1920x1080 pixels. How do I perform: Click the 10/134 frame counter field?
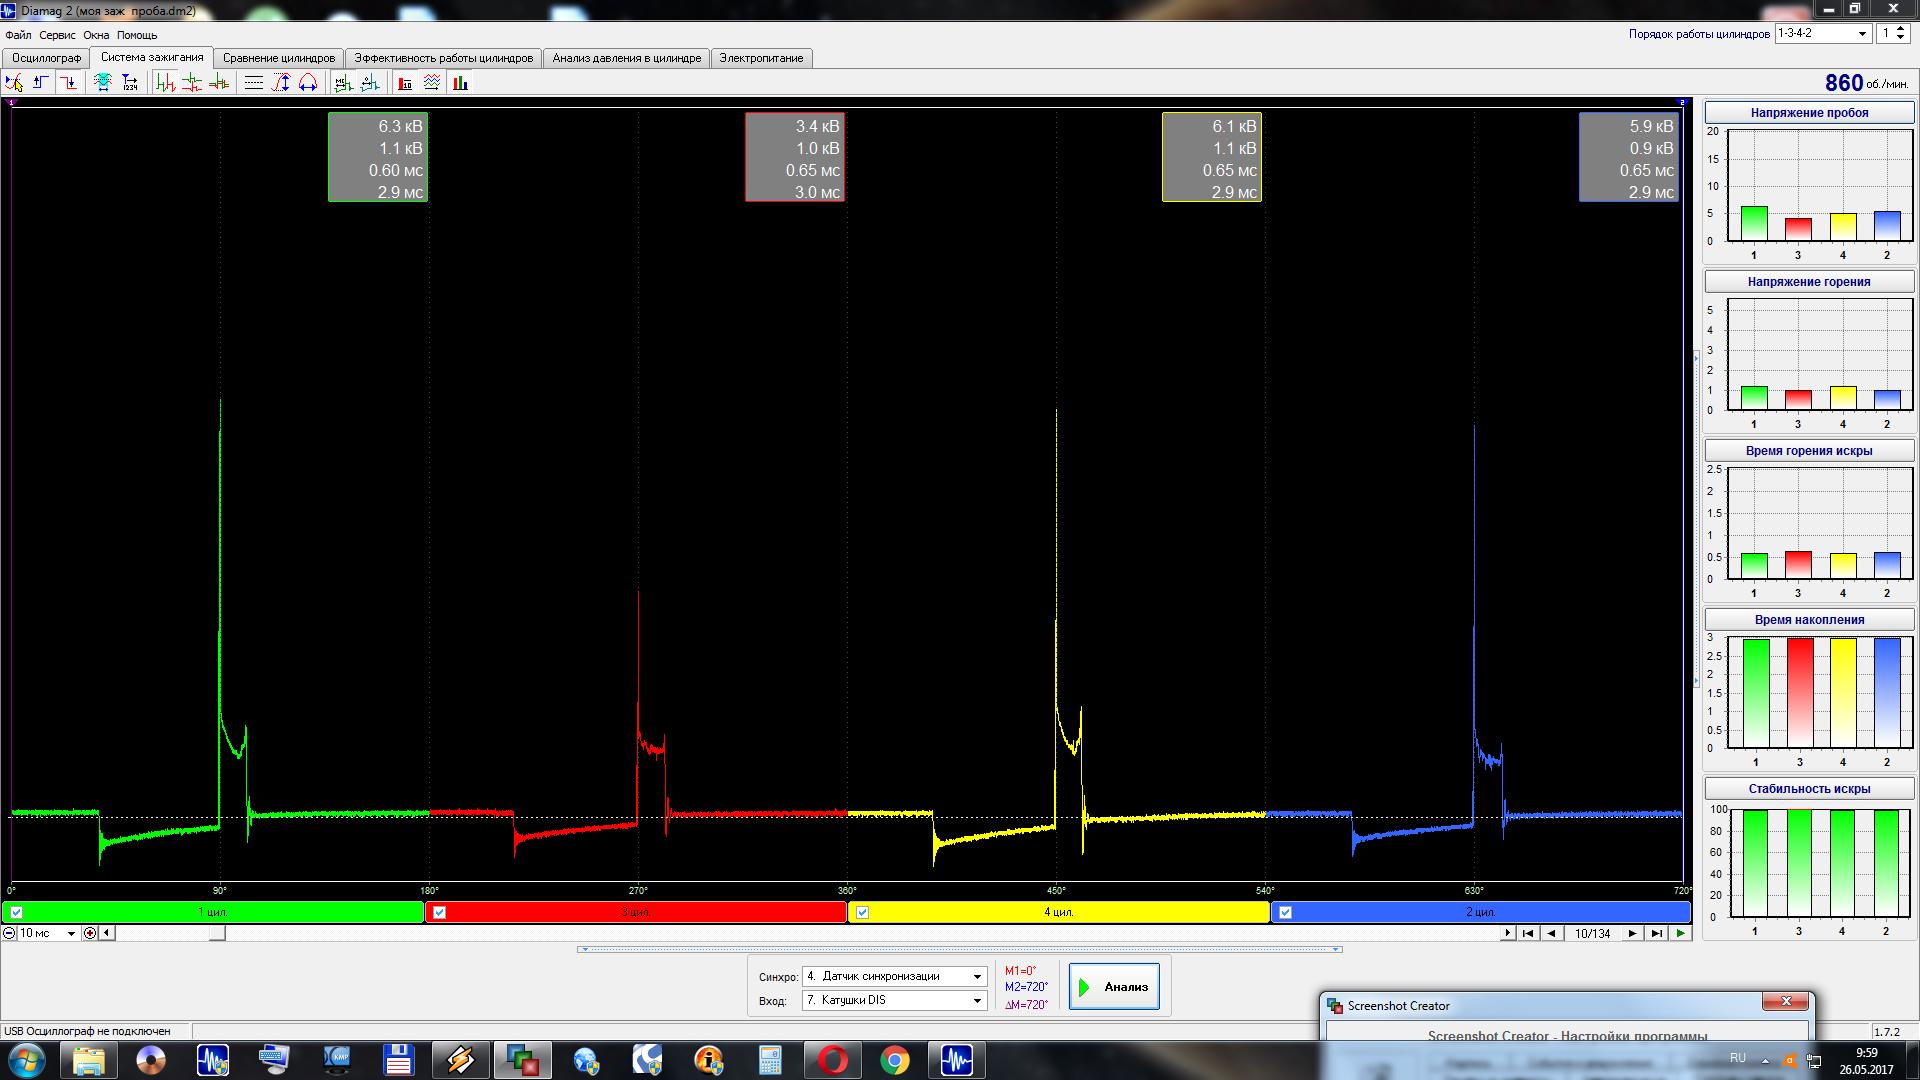coord(1592,933)
